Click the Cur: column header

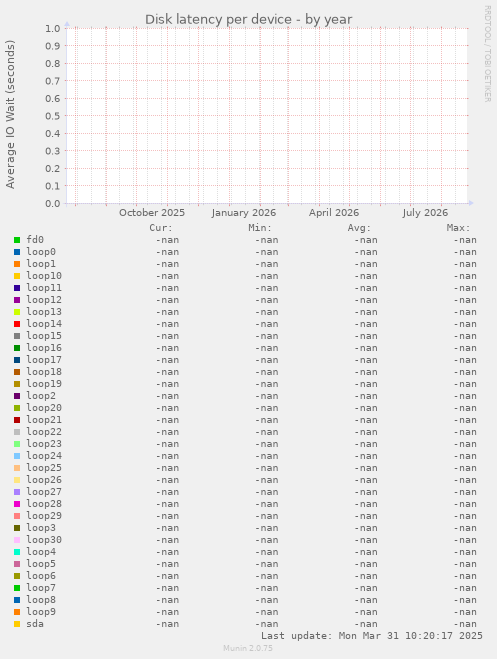click(x=161, y=228)
